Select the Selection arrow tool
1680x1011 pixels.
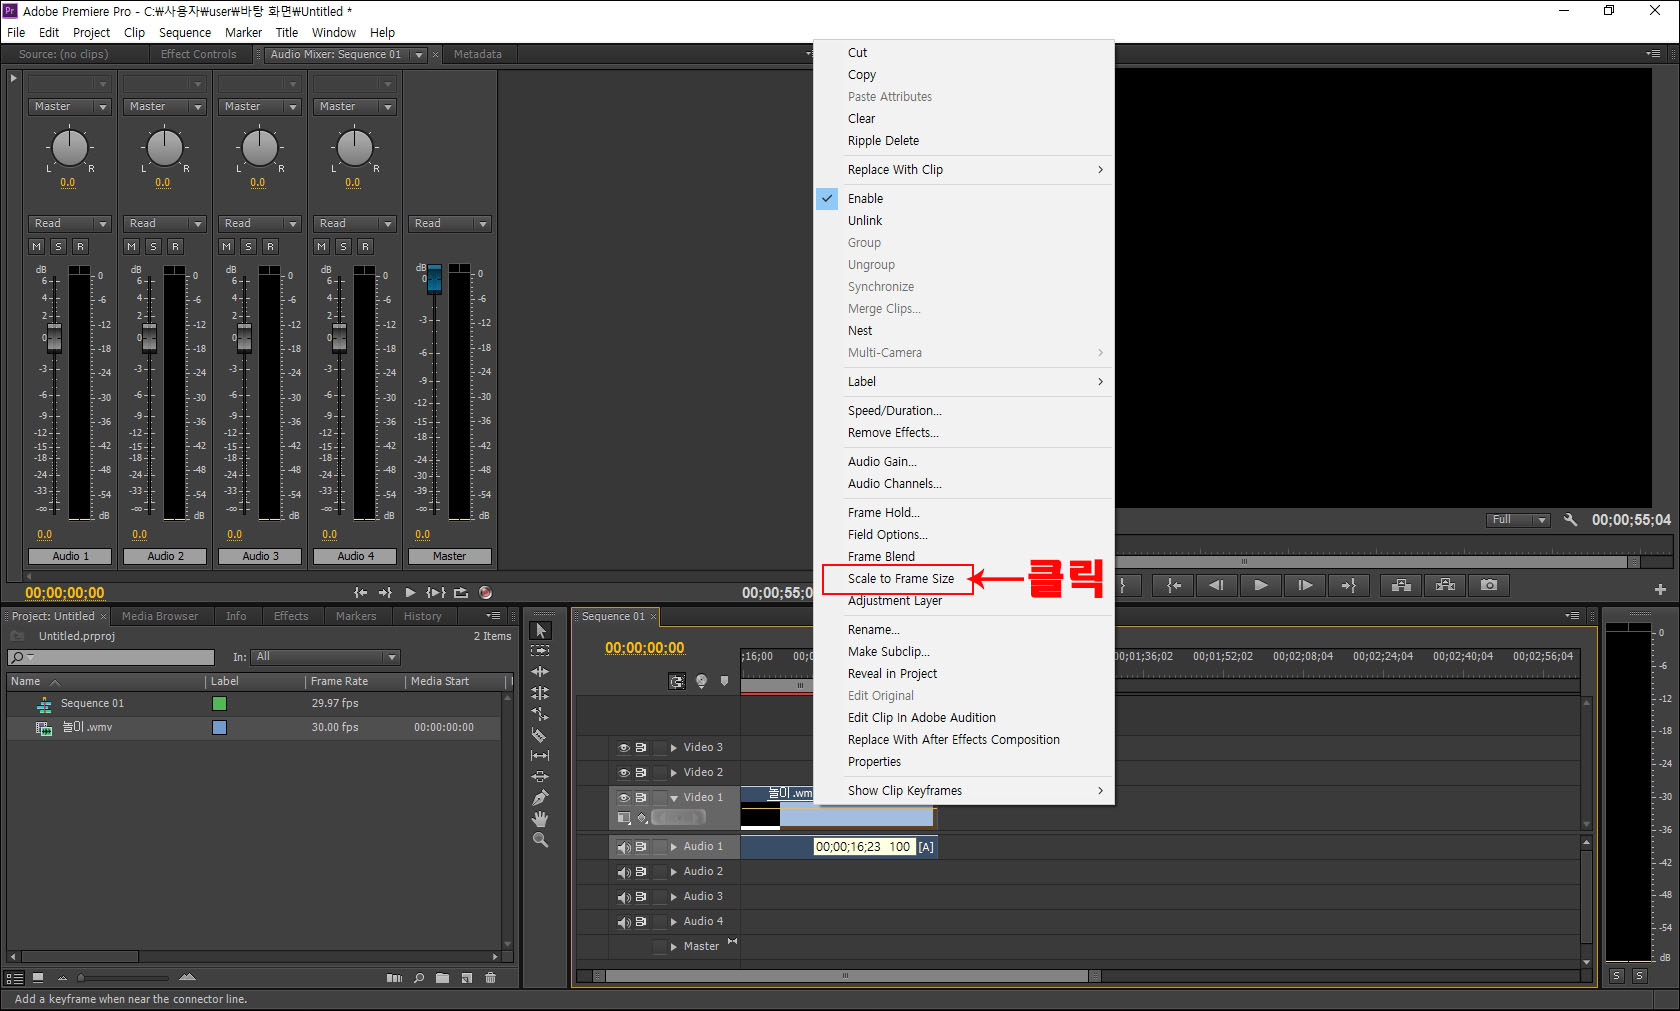(540, 630)
